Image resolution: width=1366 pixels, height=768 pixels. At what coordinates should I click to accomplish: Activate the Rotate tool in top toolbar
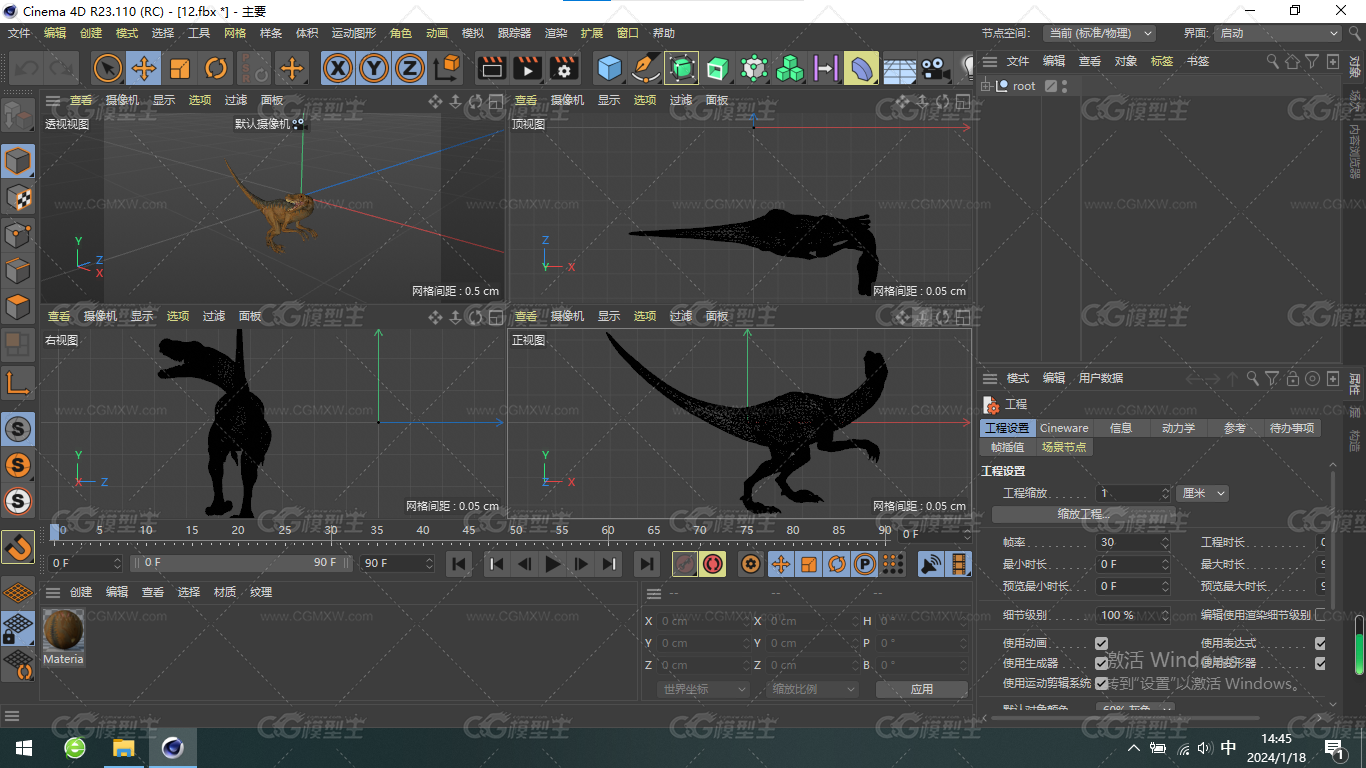coord(216,68)
